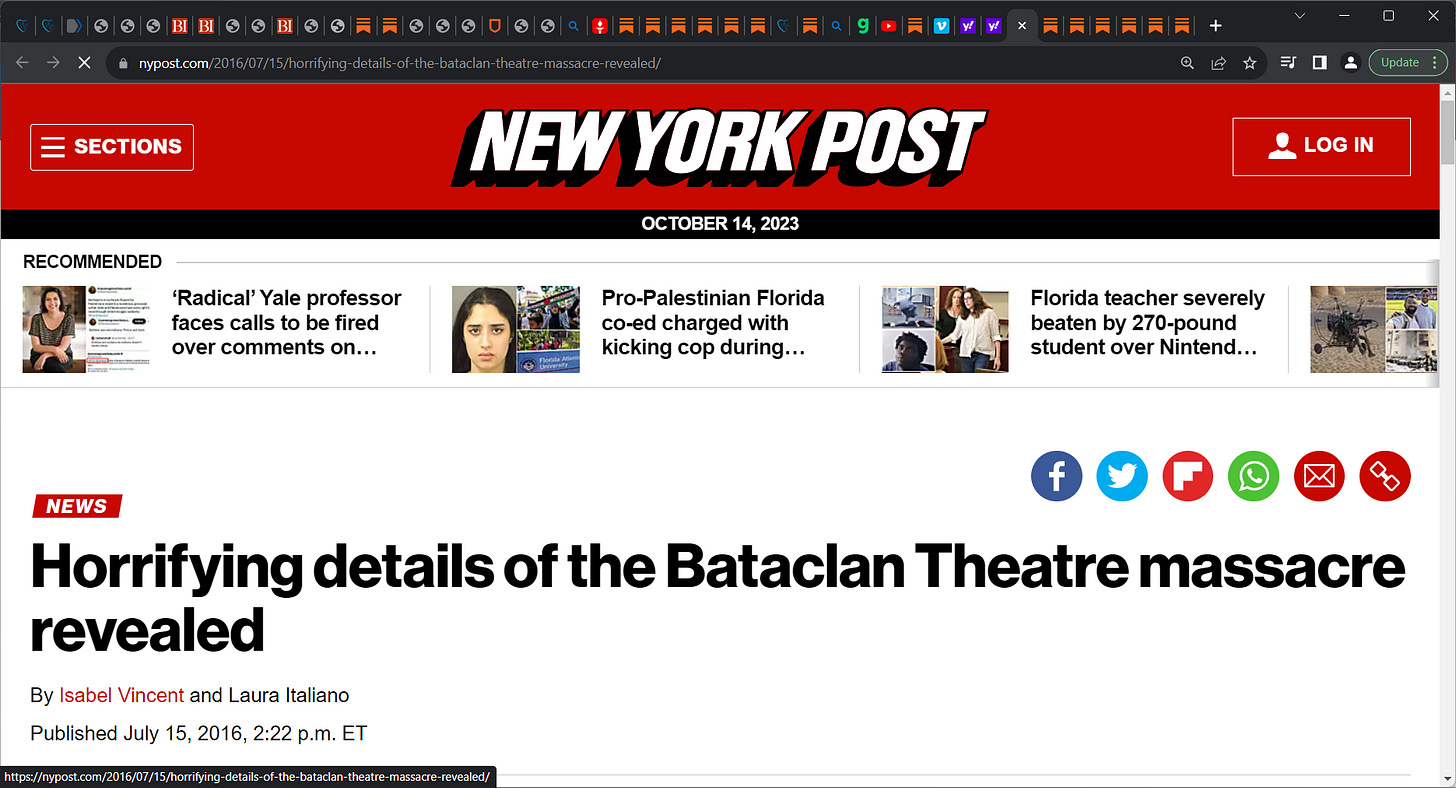Open the Chrome profile avatar
The image size is (1456, 788).
point(1350,62)
